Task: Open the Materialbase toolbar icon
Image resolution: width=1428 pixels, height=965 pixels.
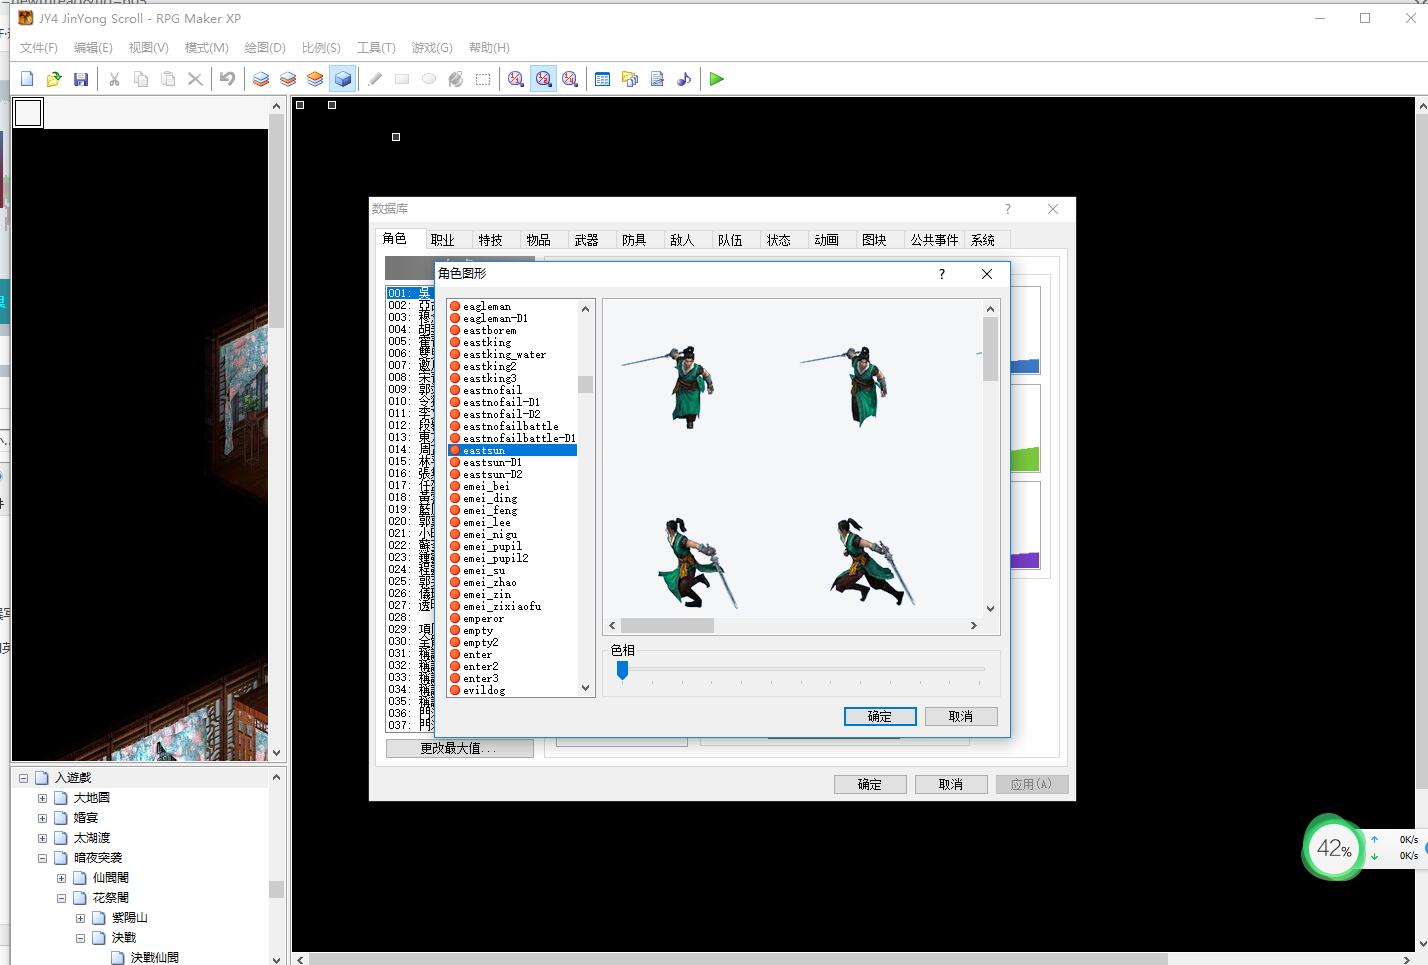Action: click(x=630, y=79)
